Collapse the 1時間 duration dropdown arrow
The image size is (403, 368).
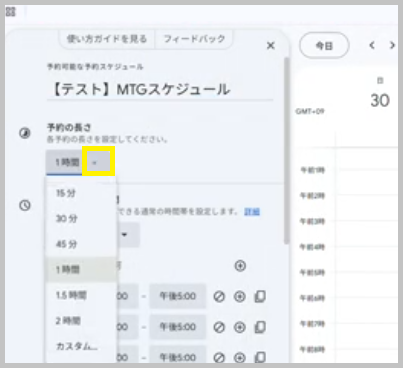click(95, 163)
